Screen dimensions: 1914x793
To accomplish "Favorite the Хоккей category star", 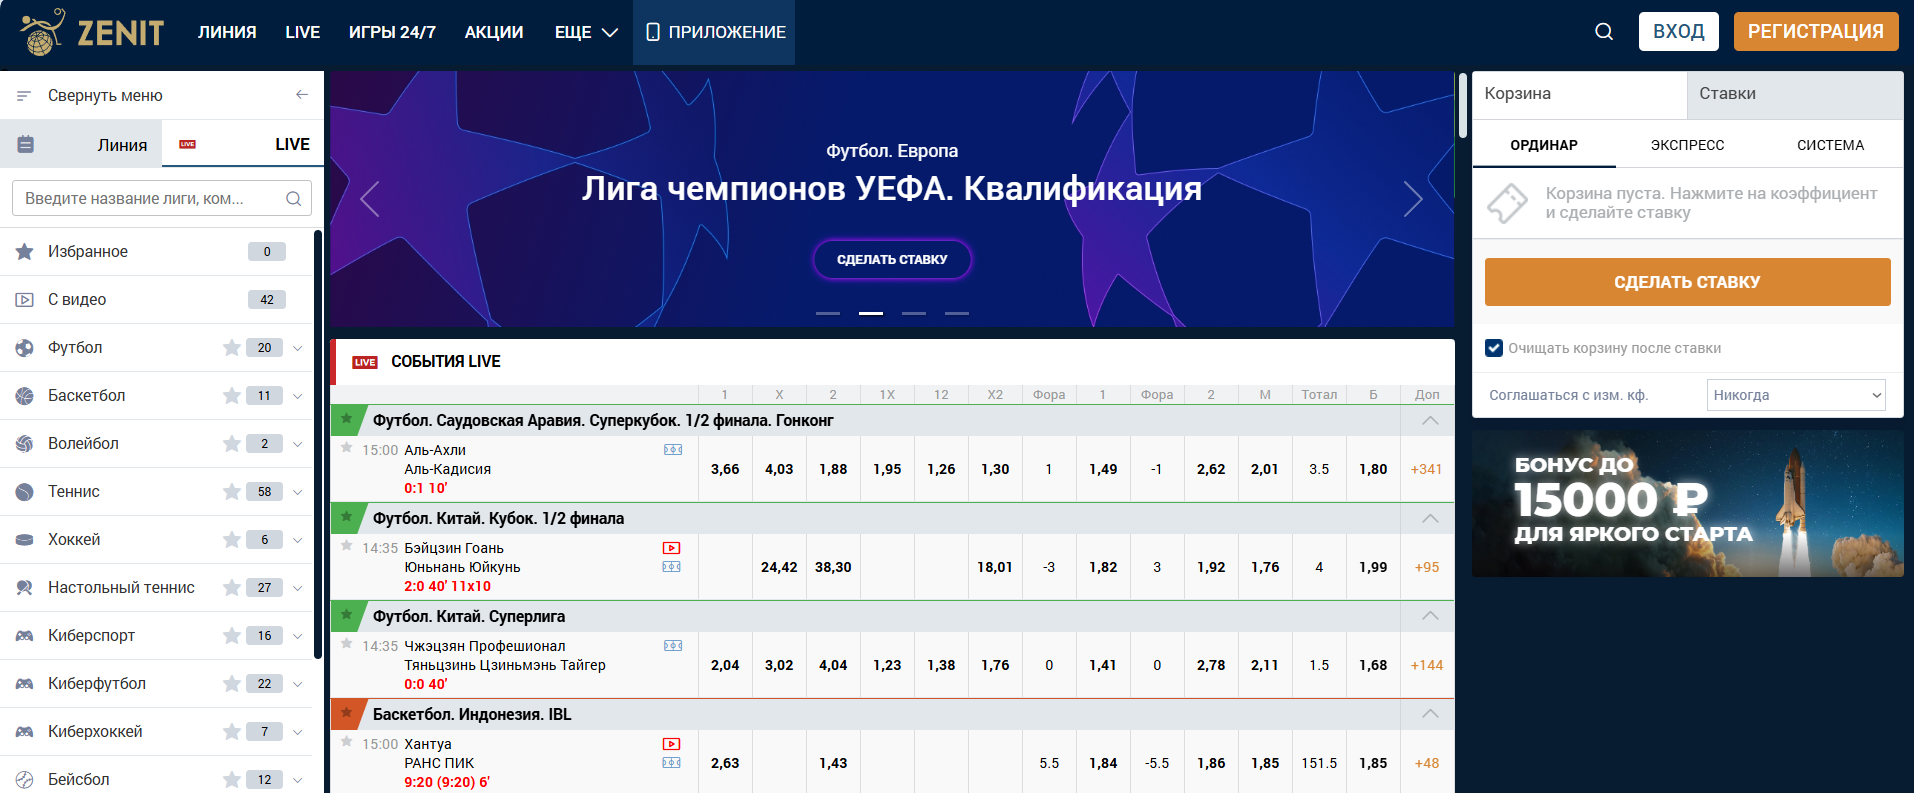I will click(x=232, y=540).
